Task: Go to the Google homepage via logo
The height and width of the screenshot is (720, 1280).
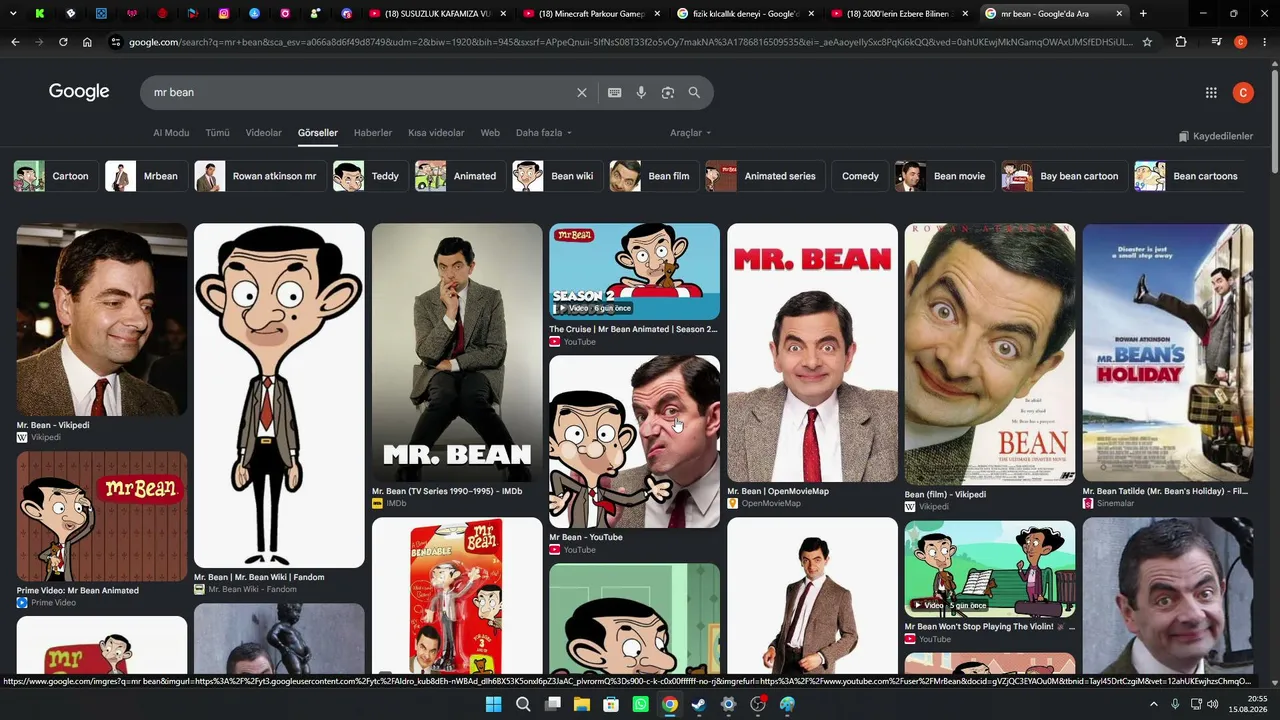Action: pyautogui.click(x=79, y=92)
